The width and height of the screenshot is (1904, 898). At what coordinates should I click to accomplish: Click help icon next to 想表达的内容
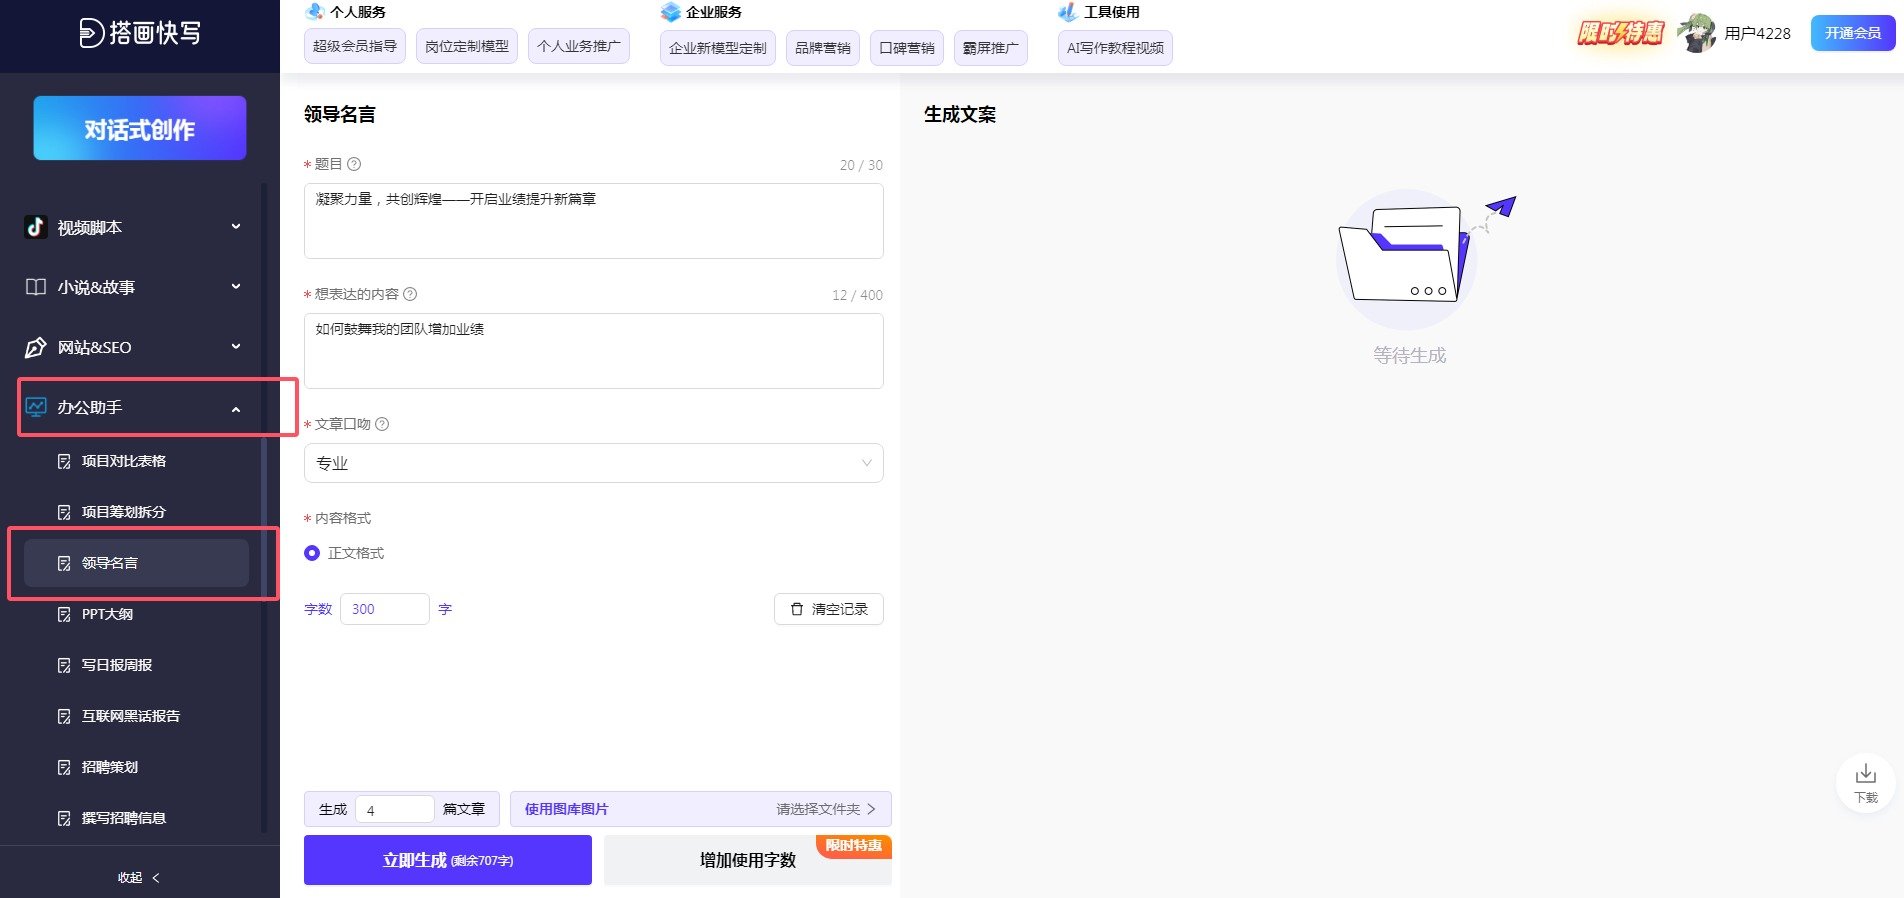point(410,294)
